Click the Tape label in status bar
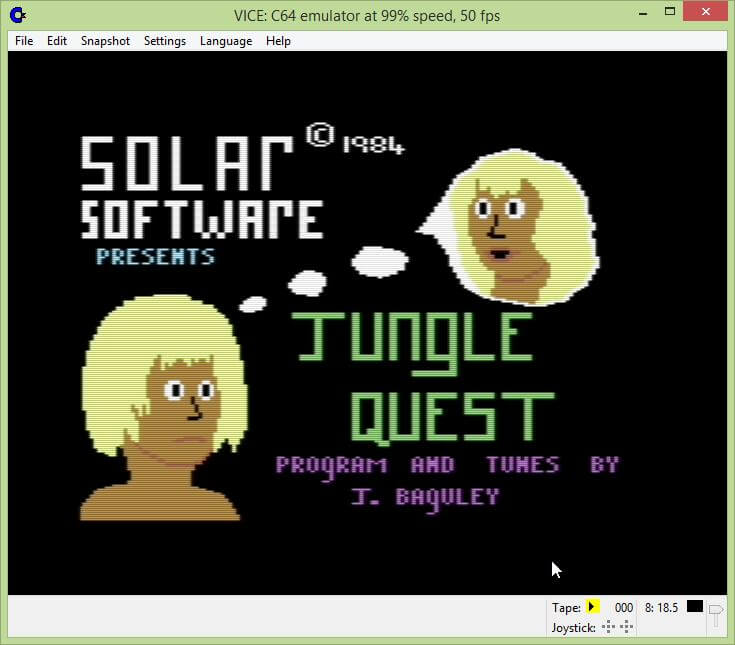 (566, 608)
